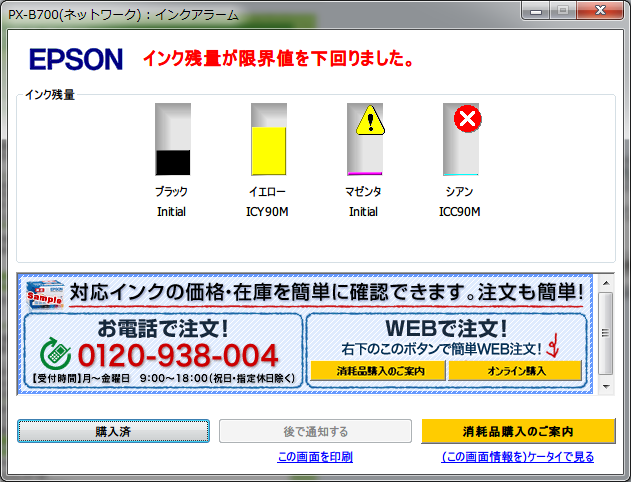Screen dimensions: 631x482
Task: Click the オンライン購入 button in the banner
Action: pyautogui.click(x=516, y=371)
